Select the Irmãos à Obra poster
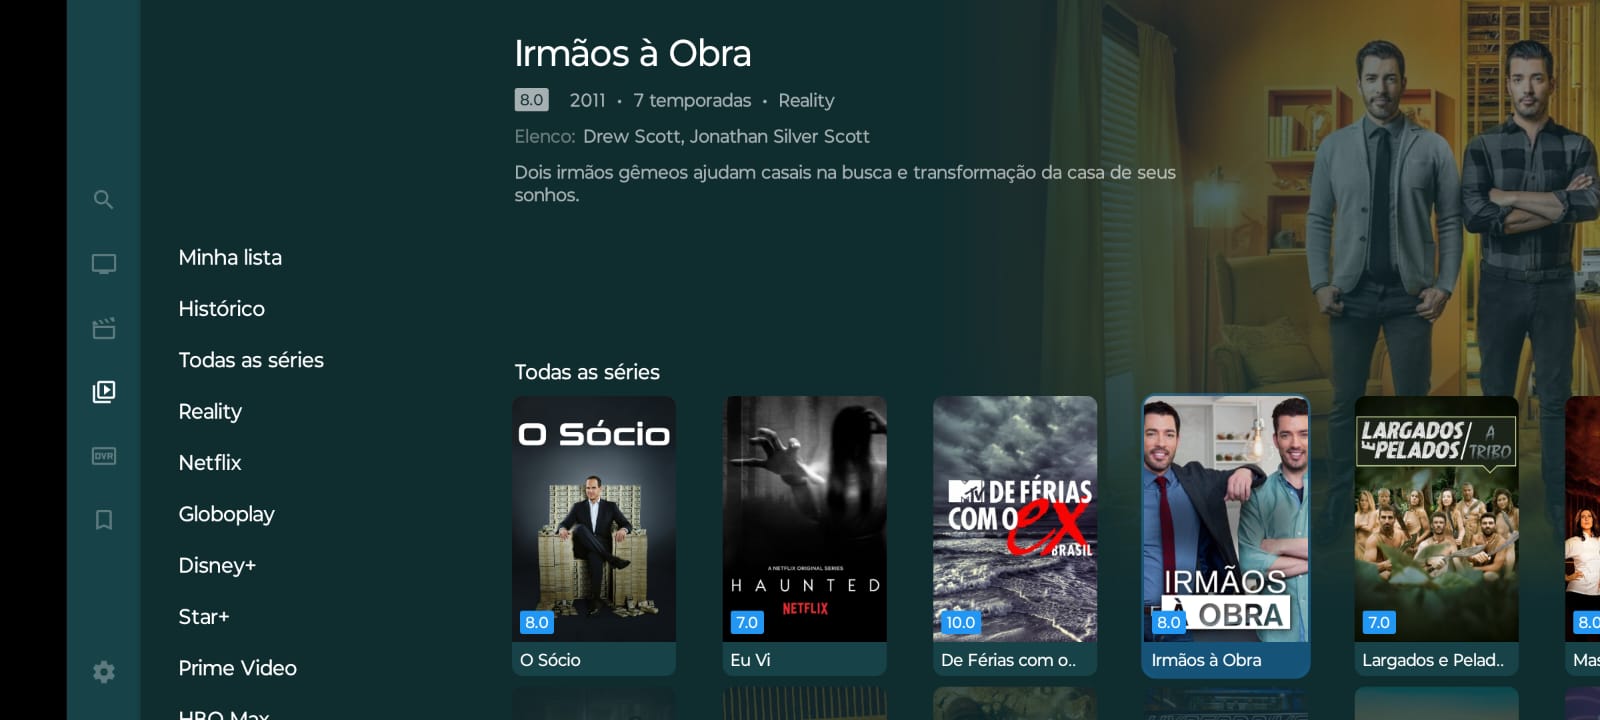The height and width of the screenshot is (720, 1600). point(1226,536)
